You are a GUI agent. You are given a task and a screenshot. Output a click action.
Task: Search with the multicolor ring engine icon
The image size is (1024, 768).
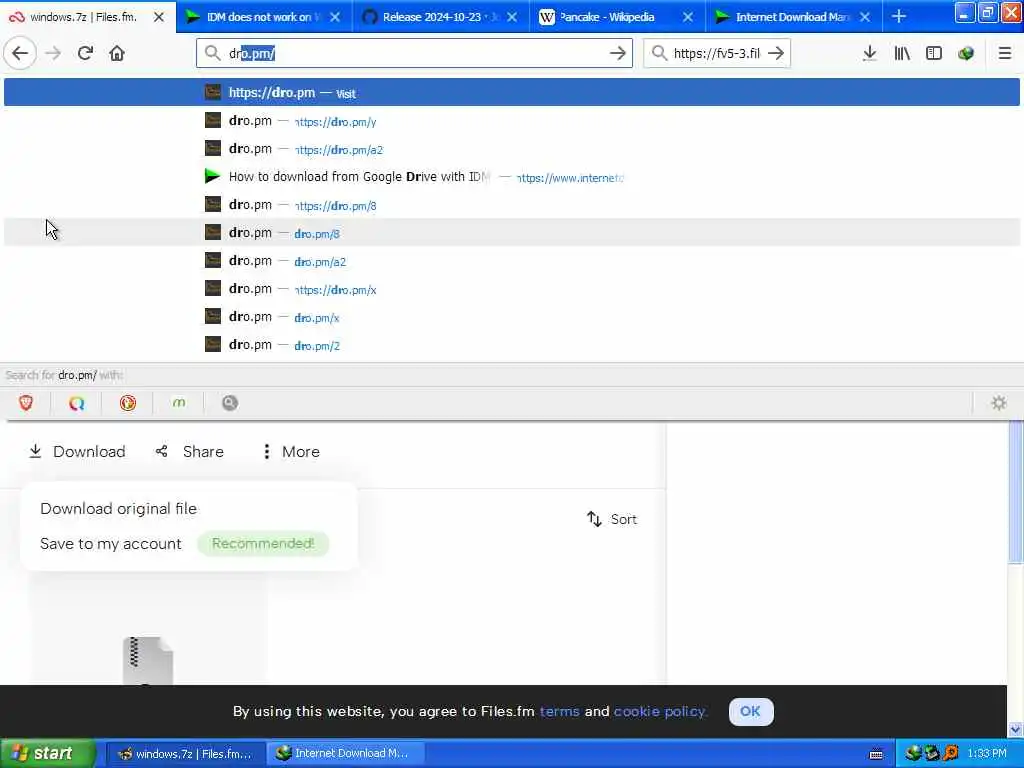pyautogui.click(x=76, y=403)
